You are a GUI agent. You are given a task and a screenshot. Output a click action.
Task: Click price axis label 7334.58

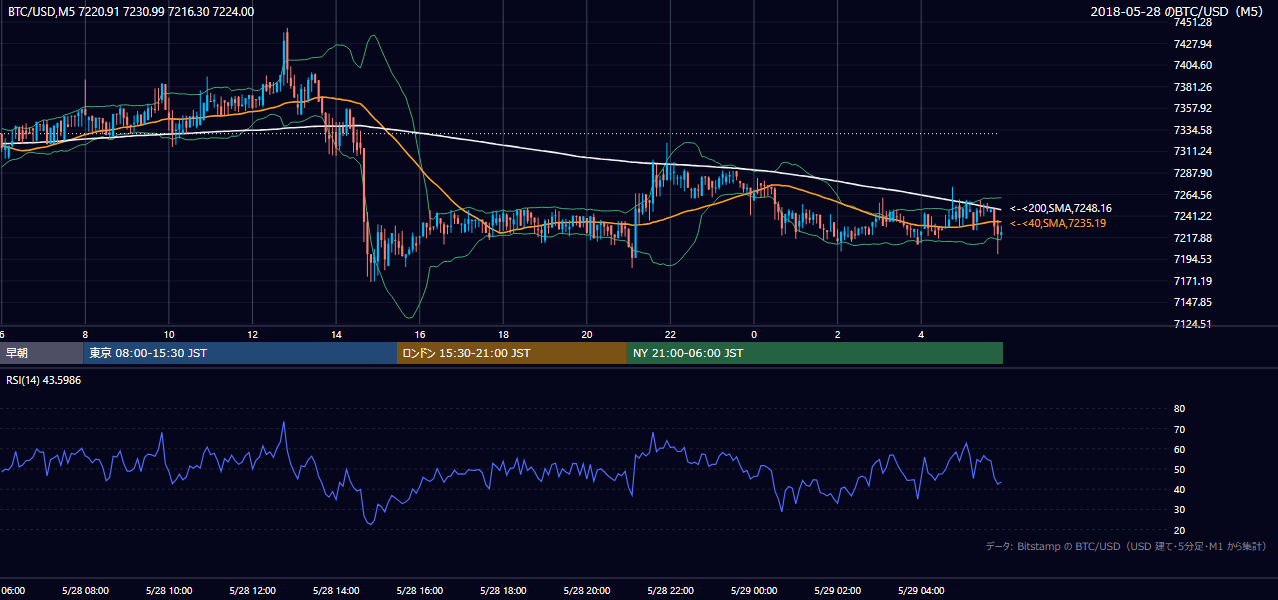coord(1193,130)
